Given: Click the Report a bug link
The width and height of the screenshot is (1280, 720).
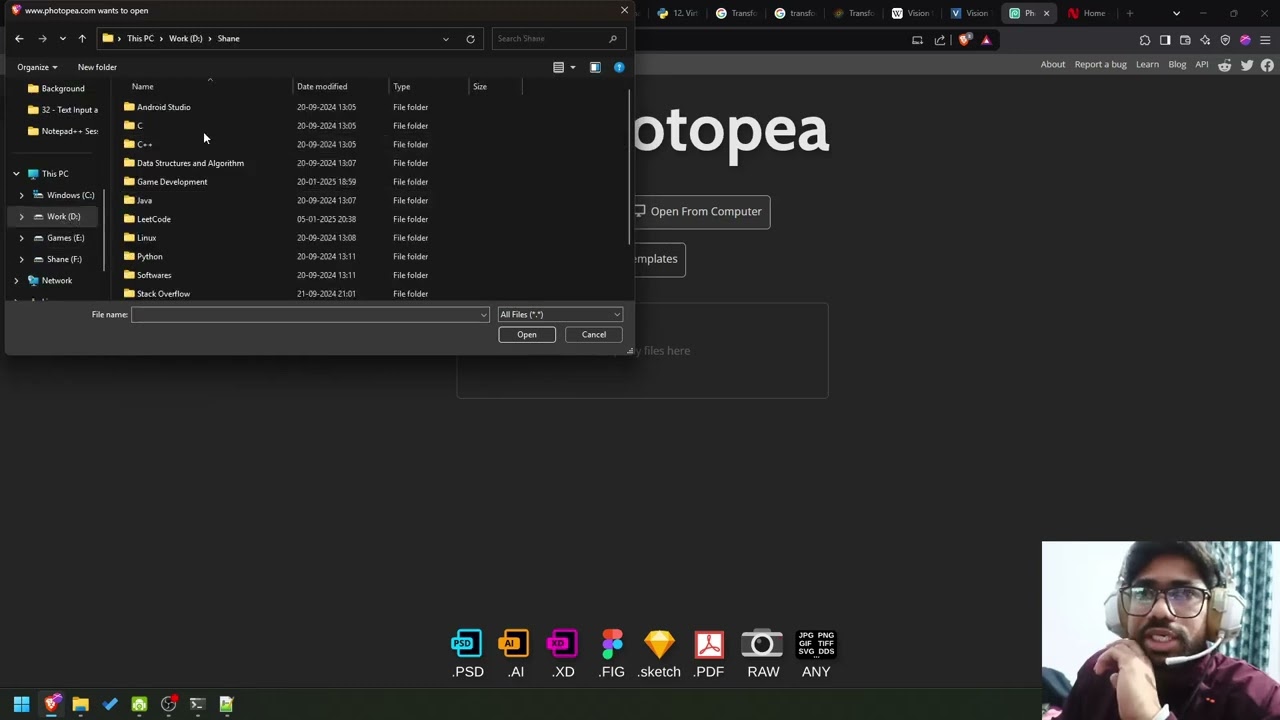Looking at the screenshot, I should [1100, 65].
